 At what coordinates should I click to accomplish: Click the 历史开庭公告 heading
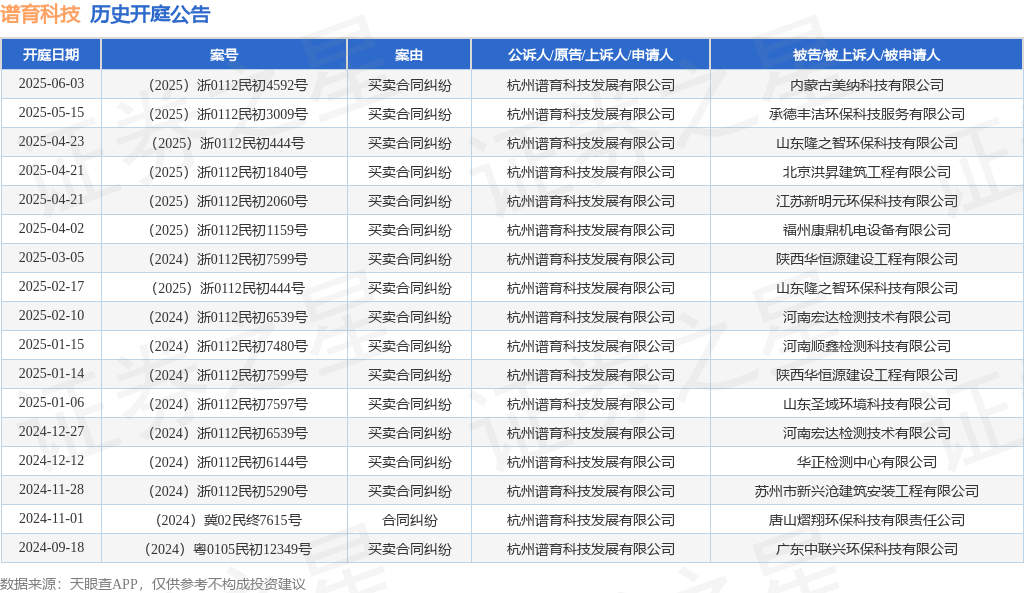pos(150,14)
